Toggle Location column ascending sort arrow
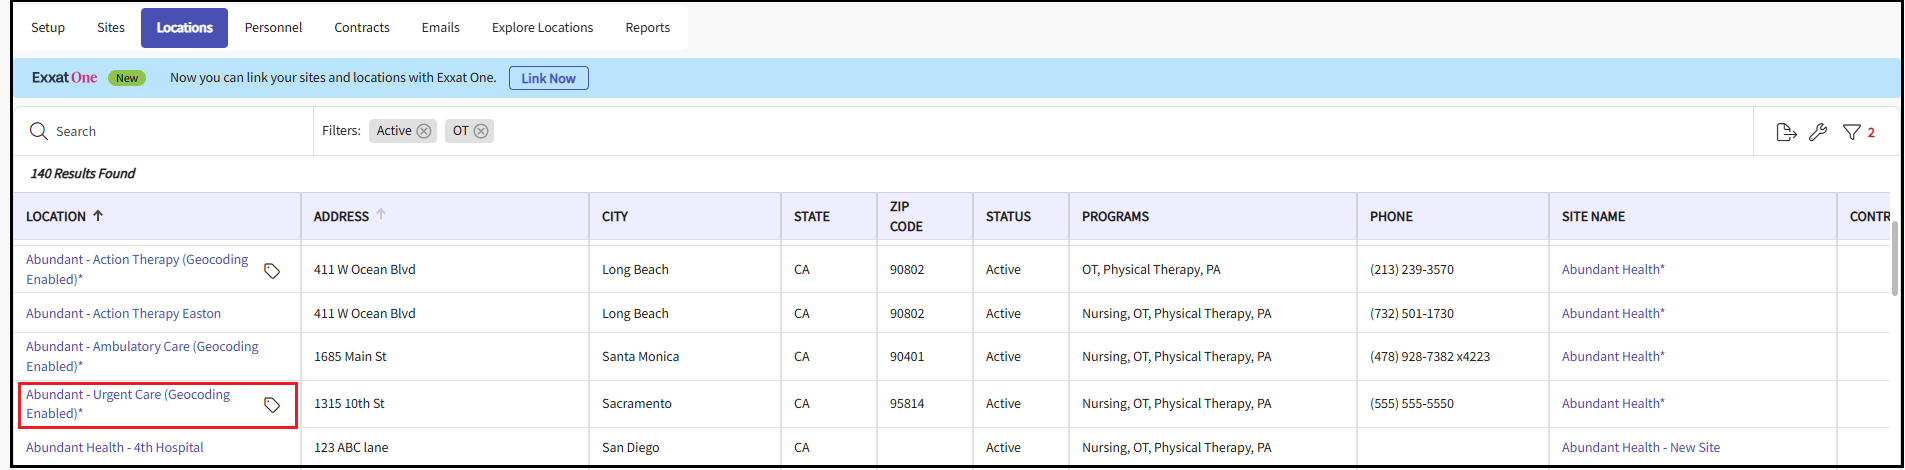1905x470 pixels. tap(98, 215)
